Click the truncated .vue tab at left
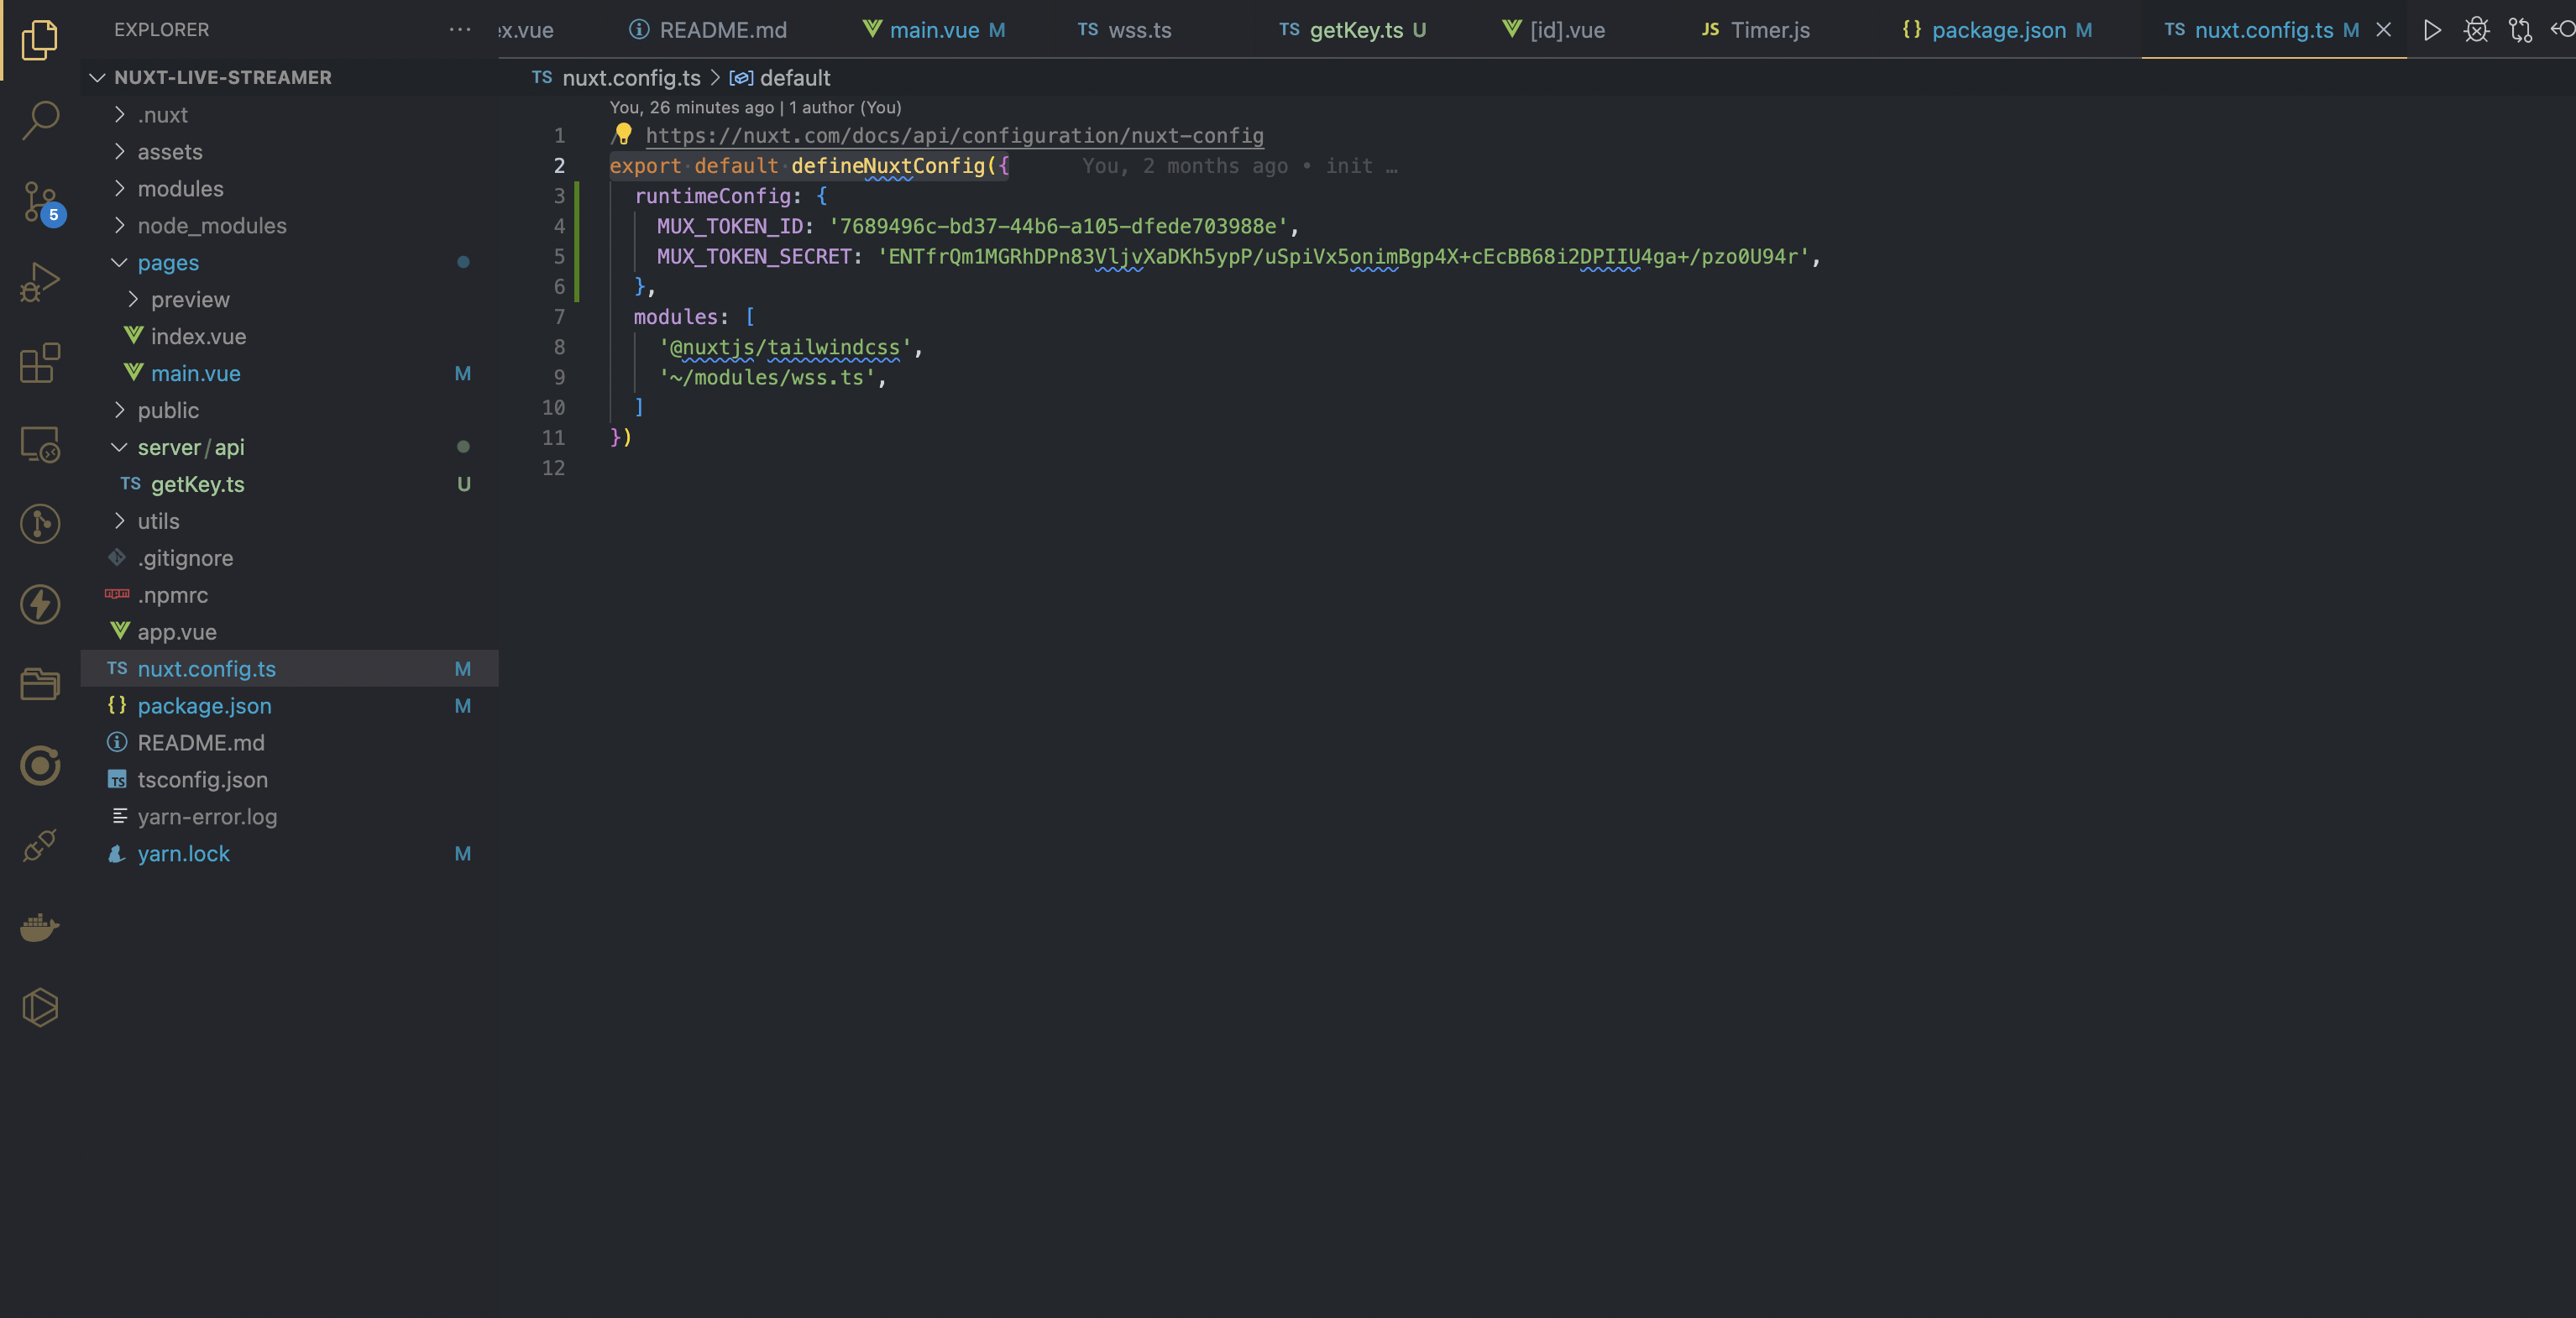Screen dimensions: 2576x1318 tap(527, 30)
